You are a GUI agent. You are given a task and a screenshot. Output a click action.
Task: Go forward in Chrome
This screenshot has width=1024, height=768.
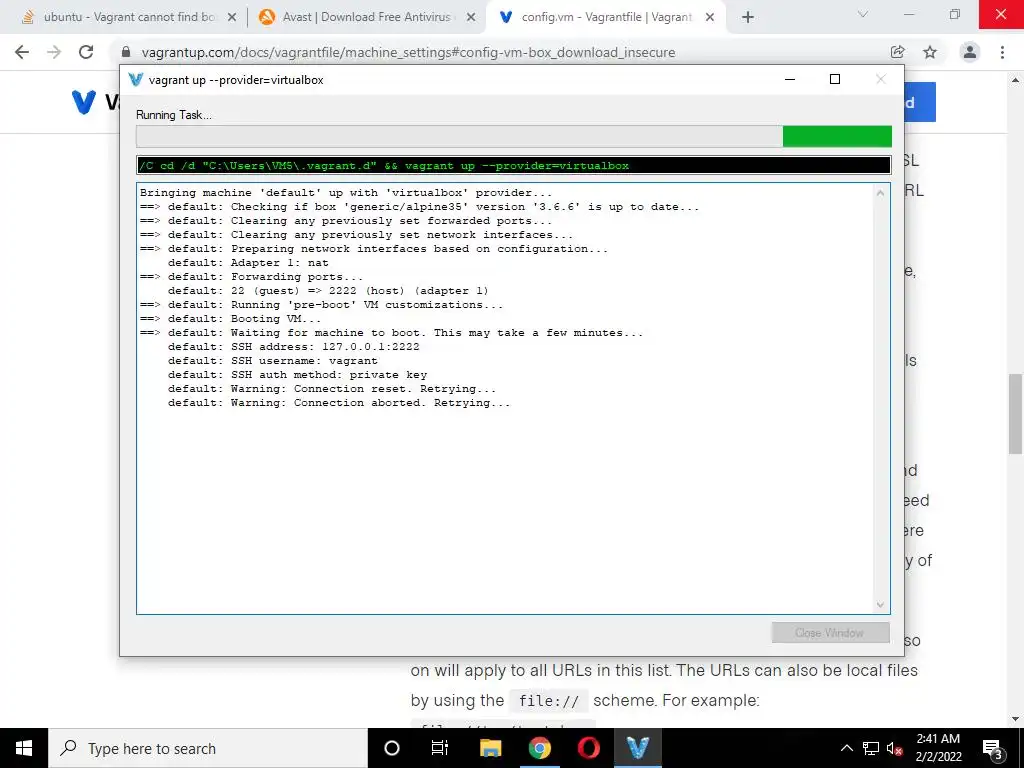[54, 52]
